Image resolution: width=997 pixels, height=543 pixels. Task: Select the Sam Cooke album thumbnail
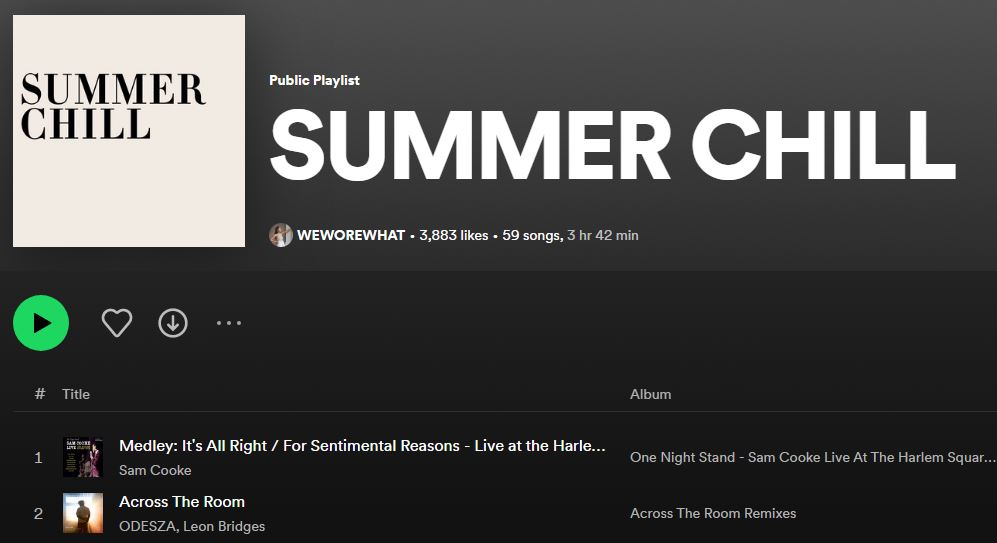(x=83, y=457)
